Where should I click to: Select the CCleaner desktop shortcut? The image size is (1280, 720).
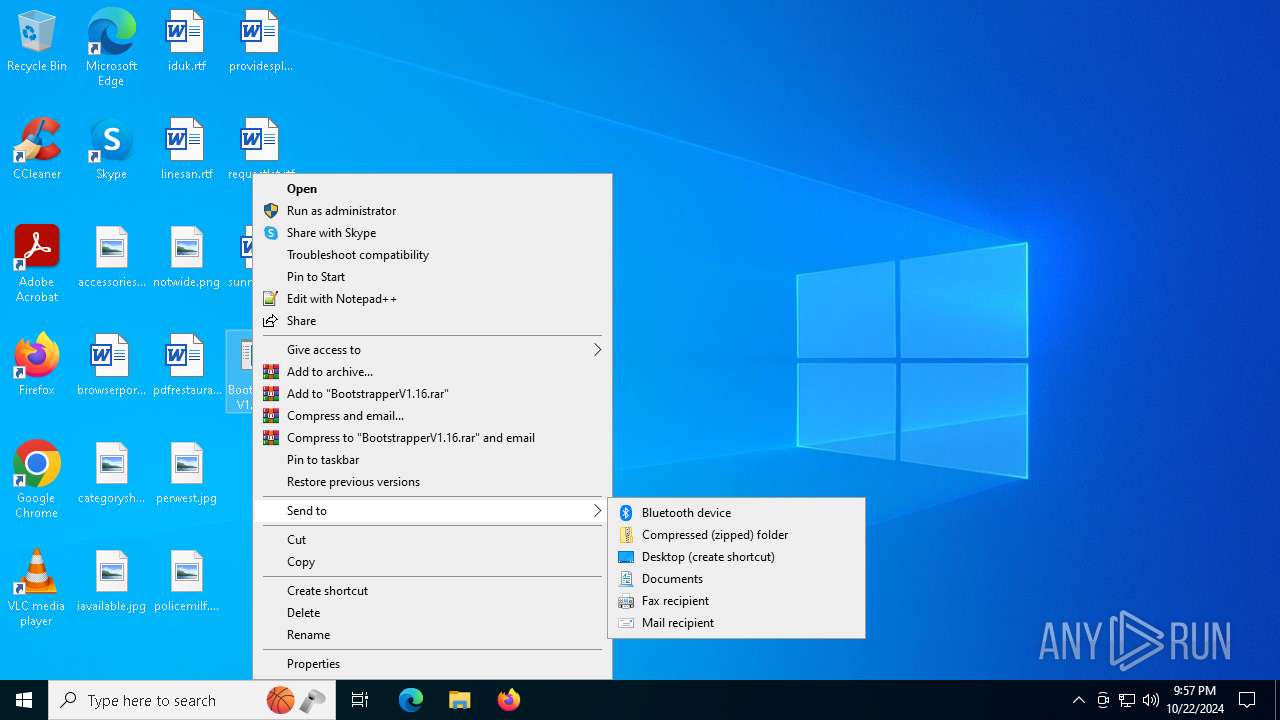pyautogui.click(x=37, y=150)
